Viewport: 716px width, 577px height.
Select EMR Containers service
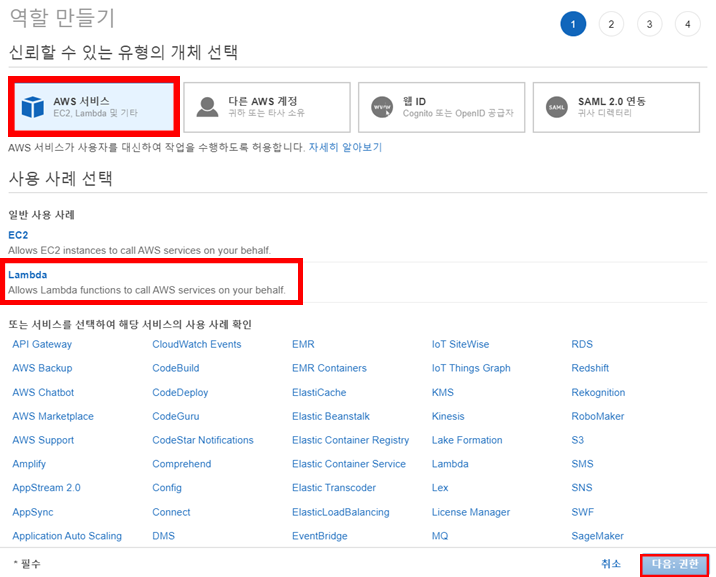pos(329,368)
